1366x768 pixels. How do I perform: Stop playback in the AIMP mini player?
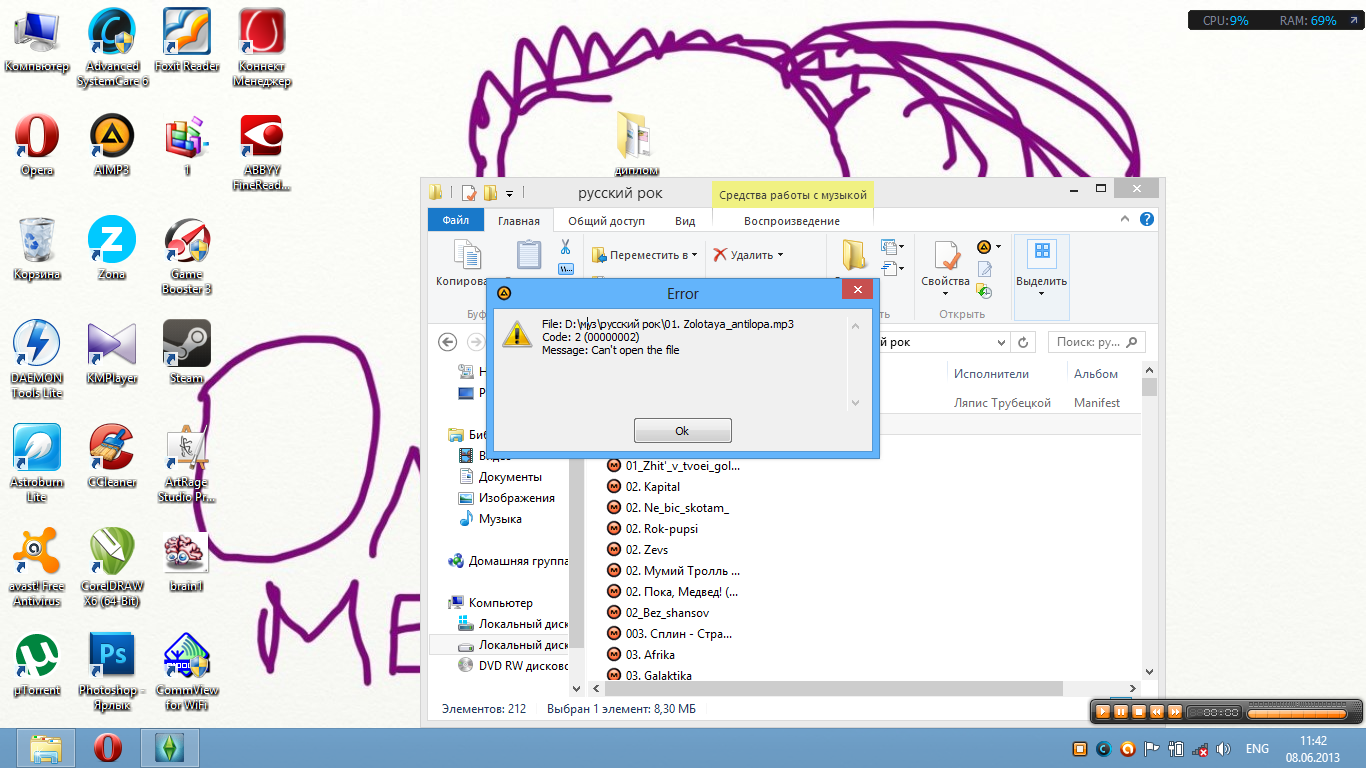(x=1138, y=712)
